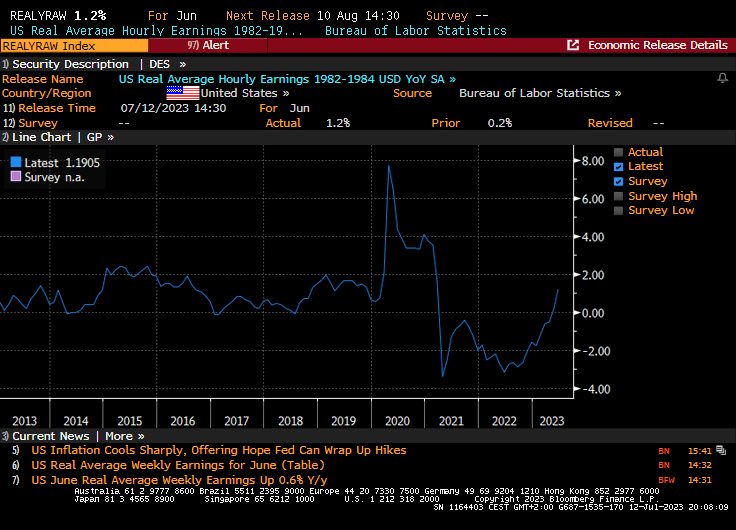Viewport: 736px width, 530px height.
Task: Follow the United States country chevron
Action: click(x=286, y=93)
